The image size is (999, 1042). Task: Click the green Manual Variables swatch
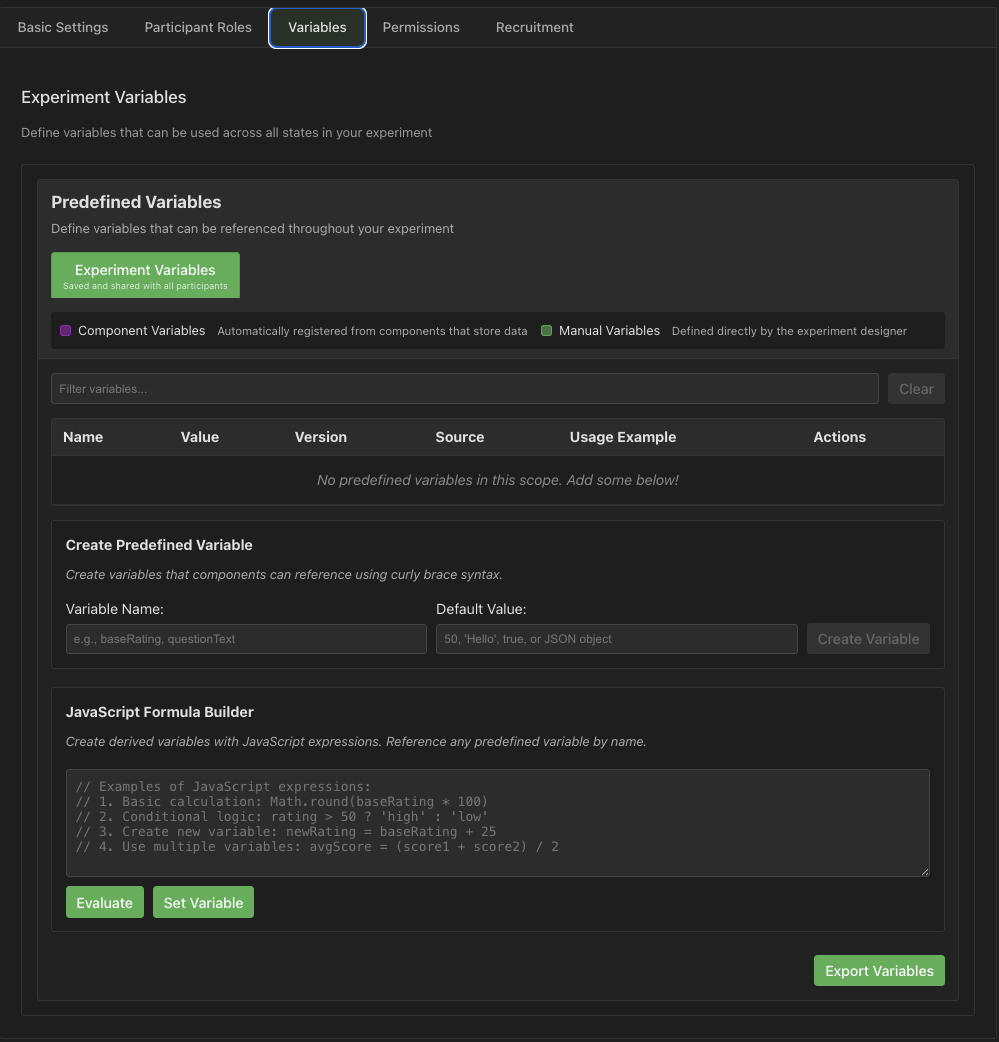[547, 331]
